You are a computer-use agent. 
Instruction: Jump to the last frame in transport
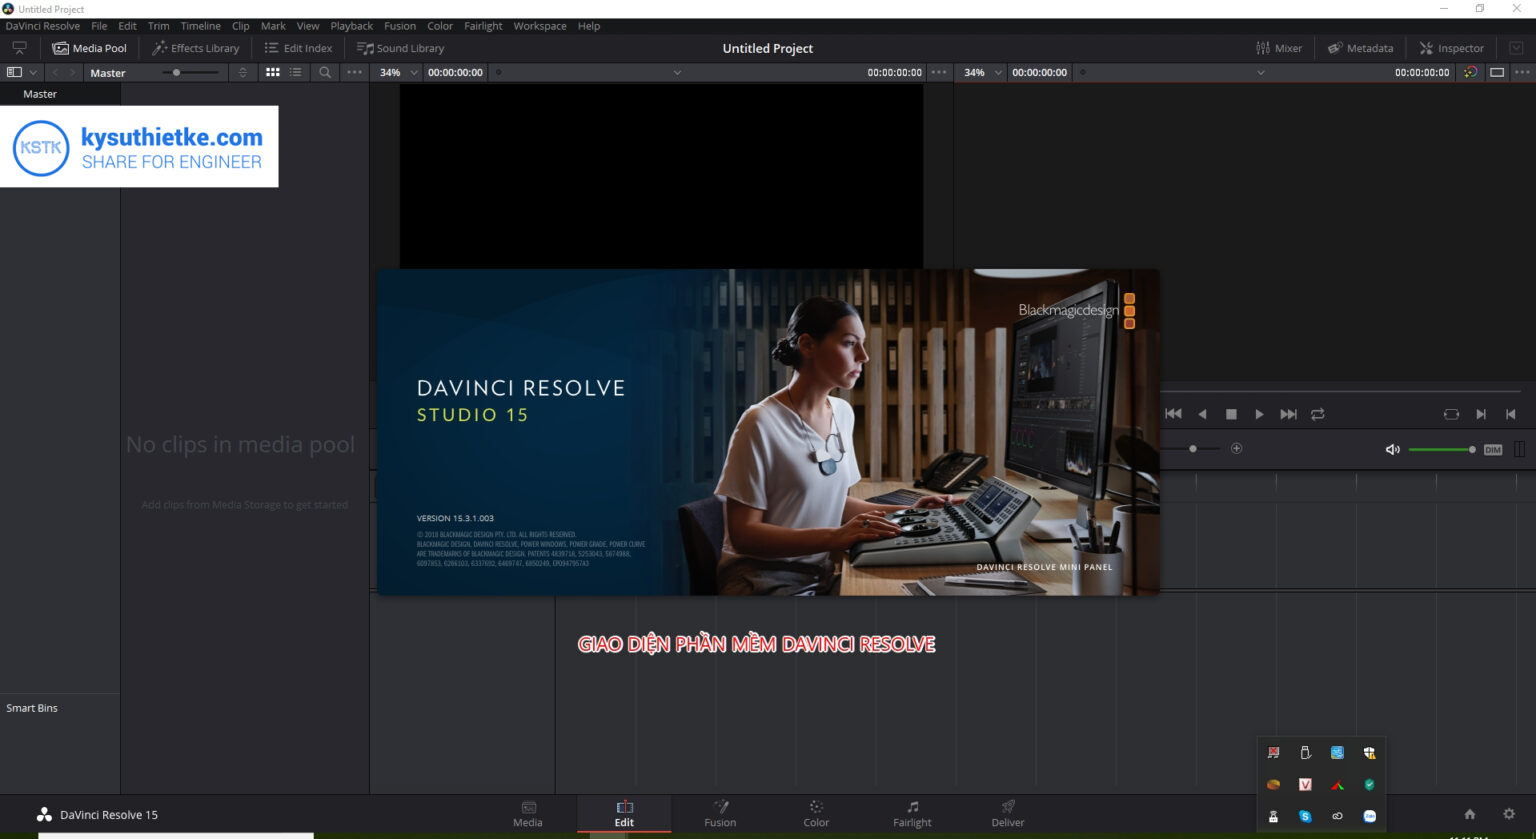tap(1289, 414)
